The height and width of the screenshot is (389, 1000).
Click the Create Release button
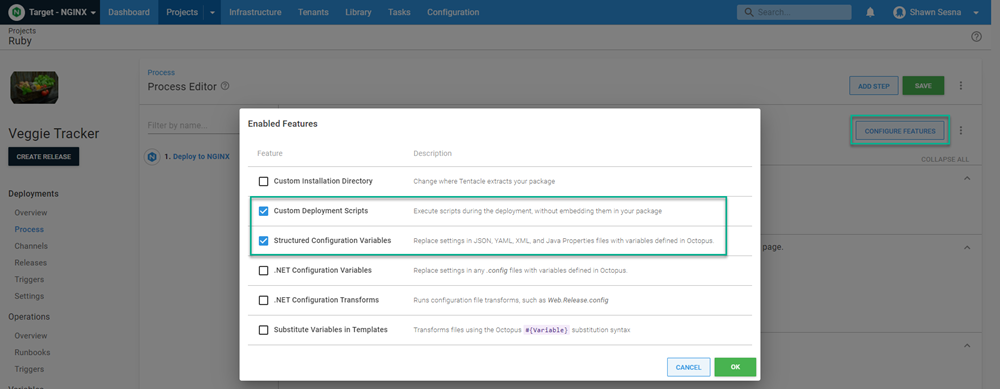click(x=43, y=157)
